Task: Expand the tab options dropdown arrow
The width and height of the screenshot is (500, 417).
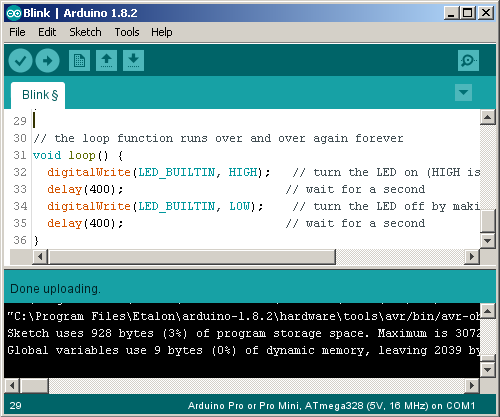Action: (x=463, y=92)
